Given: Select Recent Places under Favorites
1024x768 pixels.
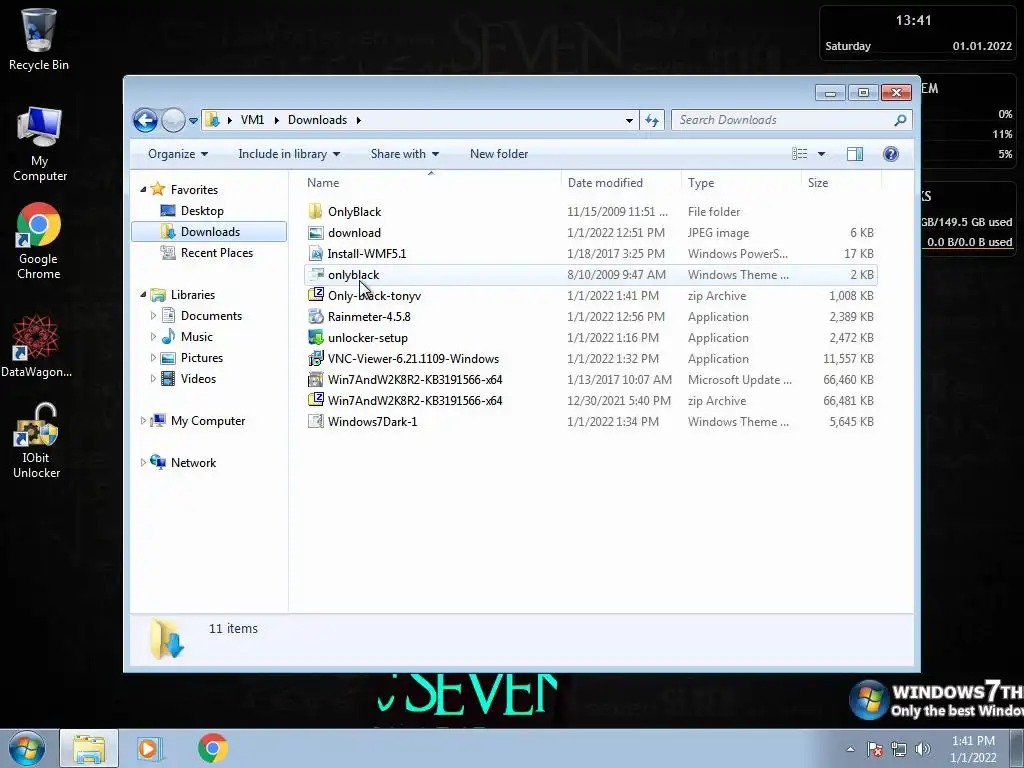Looking at the screenshot, I should click(x=216, y=253).
